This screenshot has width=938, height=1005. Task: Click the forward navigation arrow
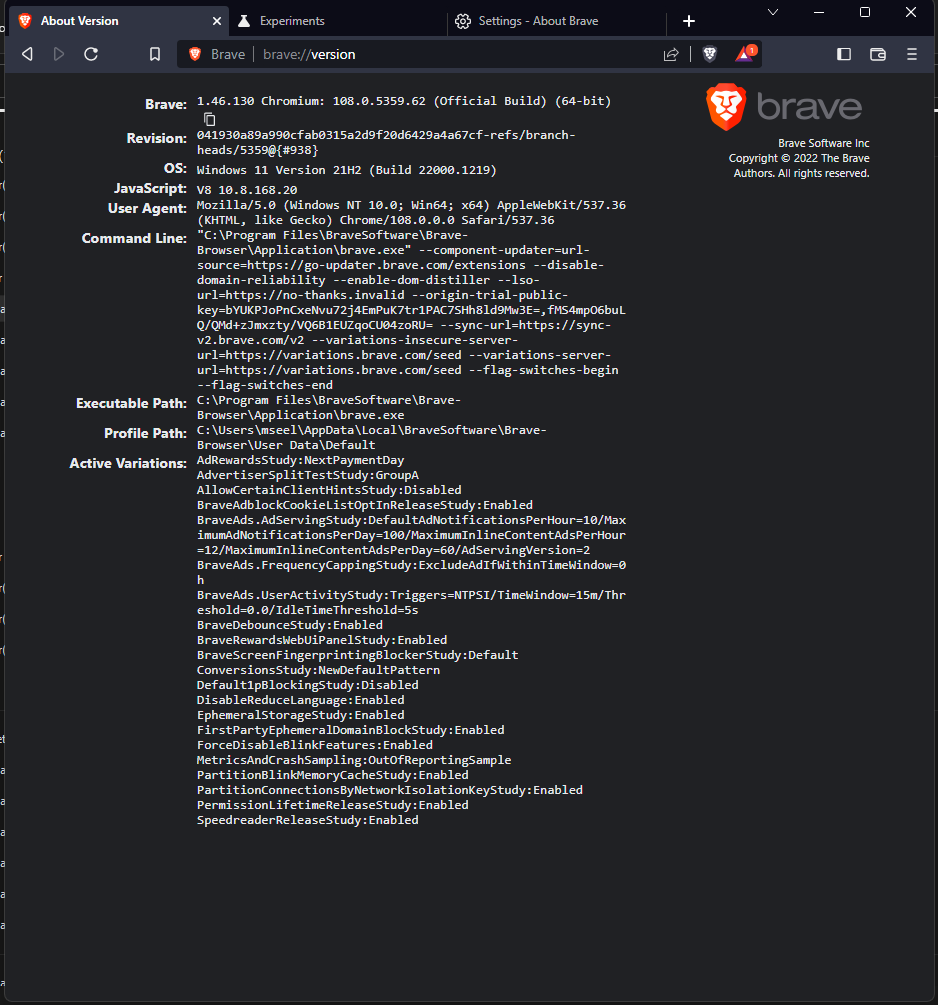point(59,54)
